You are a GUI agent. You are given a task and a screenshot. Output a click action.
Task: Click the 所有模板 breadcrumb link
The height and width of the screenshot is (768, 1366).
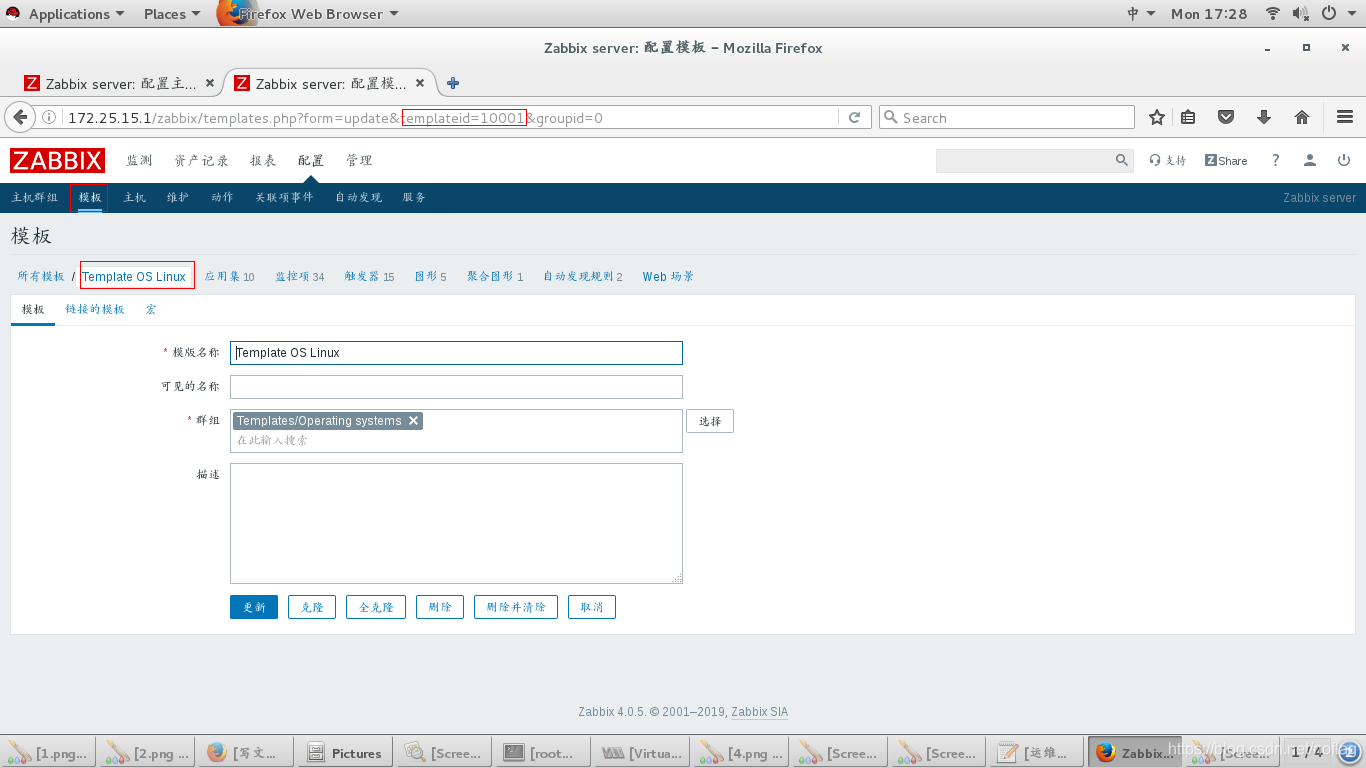tap(41, 277)
